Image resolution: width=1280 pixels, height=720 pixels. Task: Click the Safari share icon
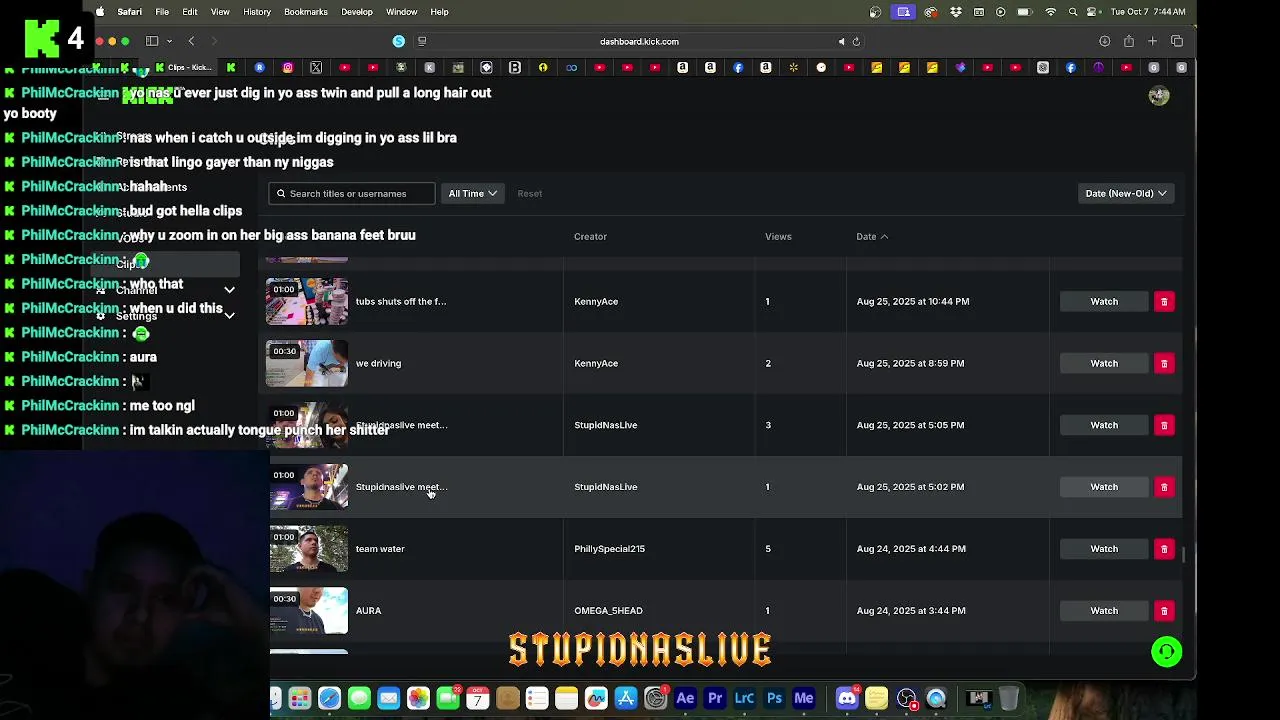pos(1128,41)
